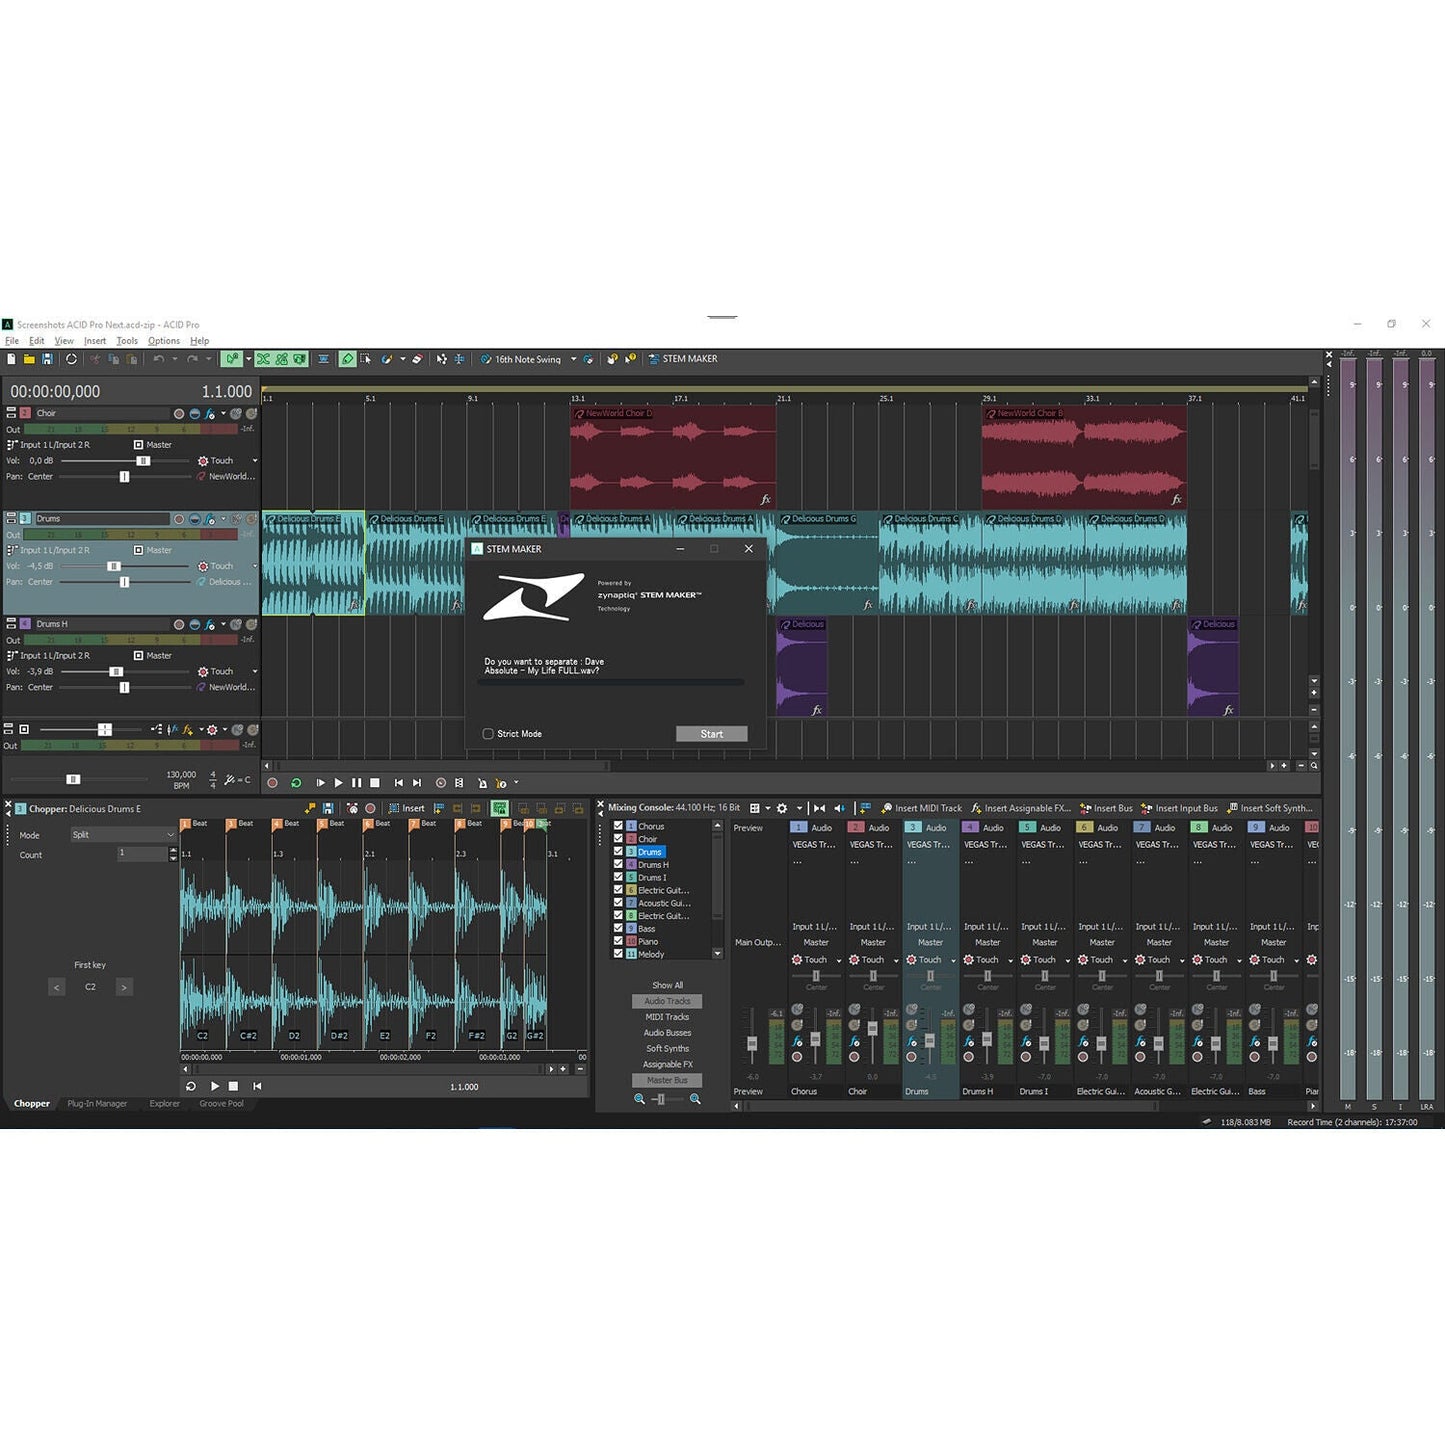1445x1445 pixels.
Task: Select the Paint tool in the toolbar
Action: click(x=387, y=359)
